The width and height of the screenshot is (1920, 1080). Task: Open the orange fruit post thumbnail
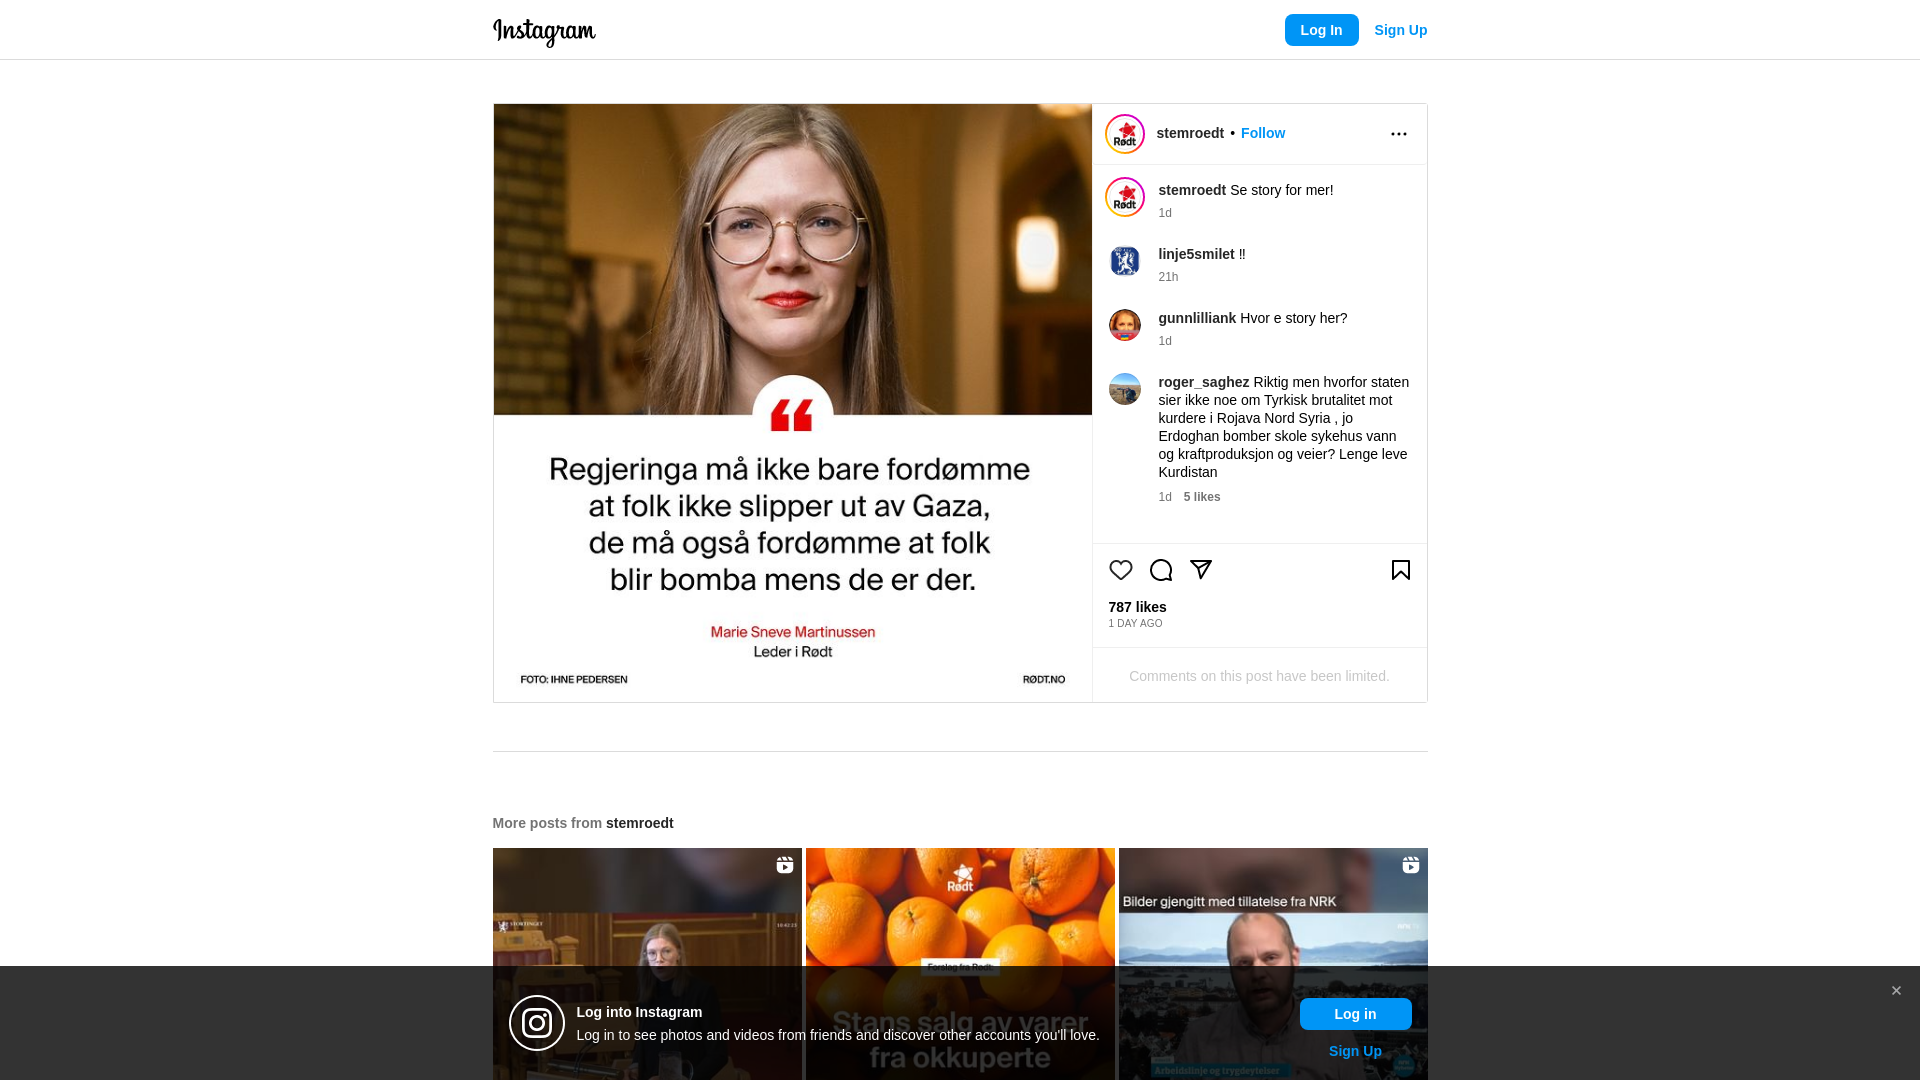pos(960,964)
